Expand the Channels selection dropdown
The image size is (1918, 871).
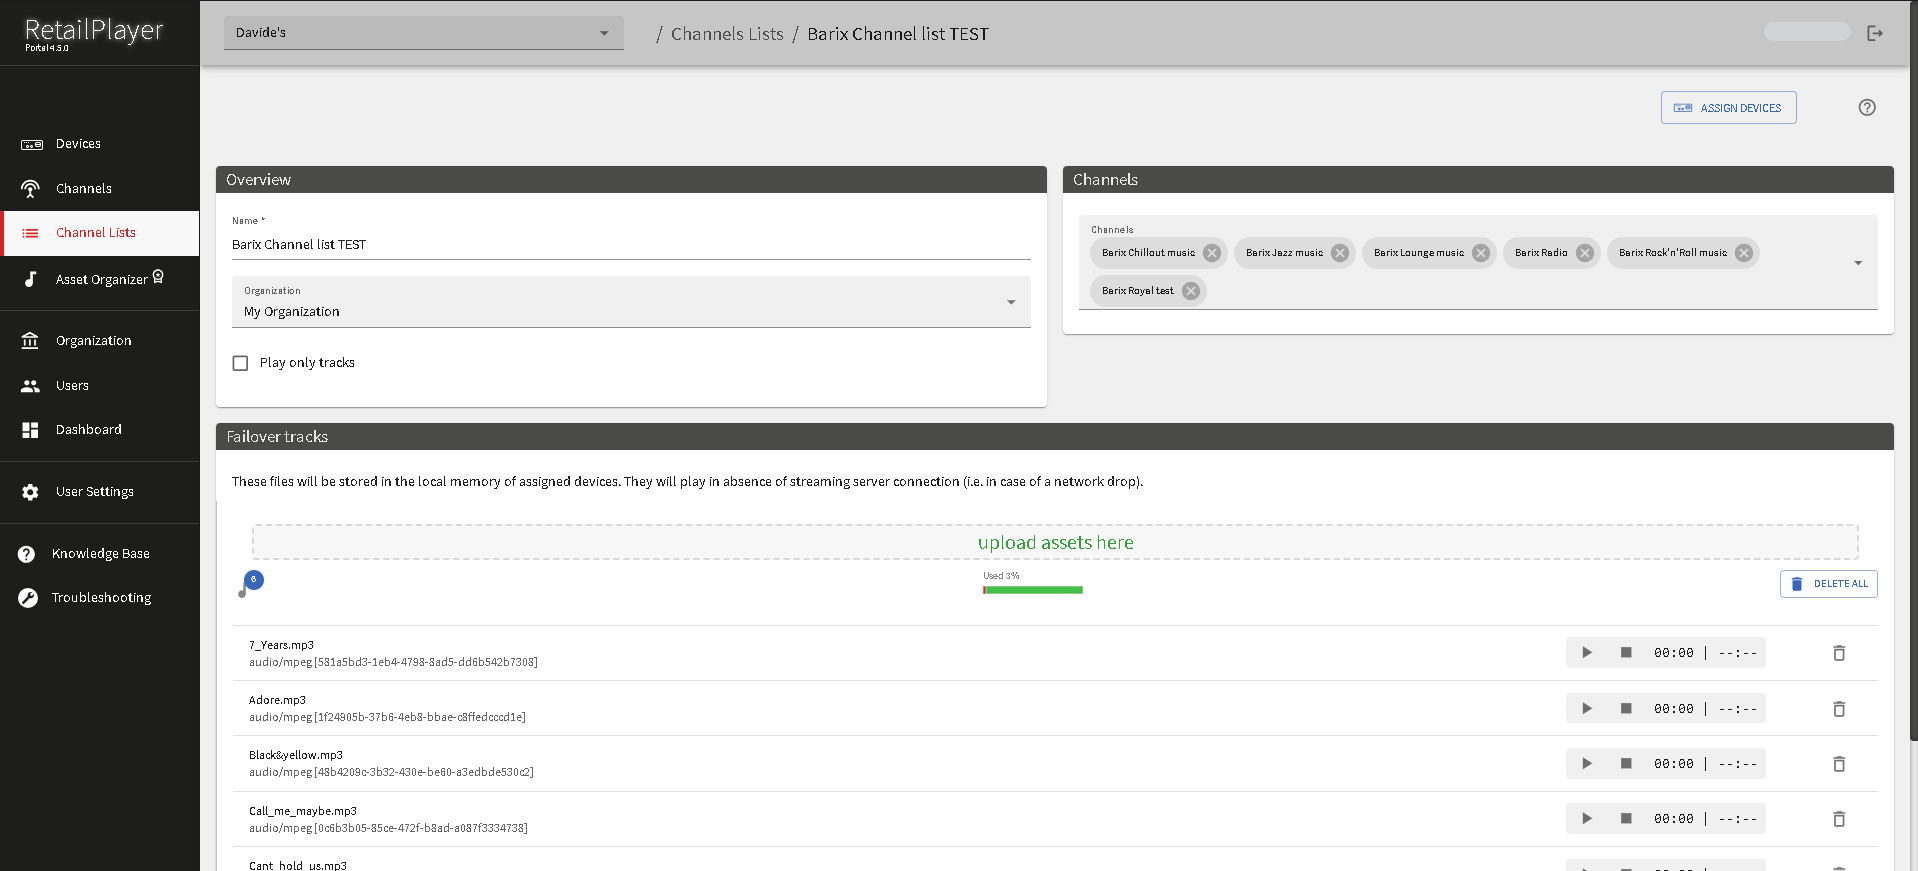1857,263
